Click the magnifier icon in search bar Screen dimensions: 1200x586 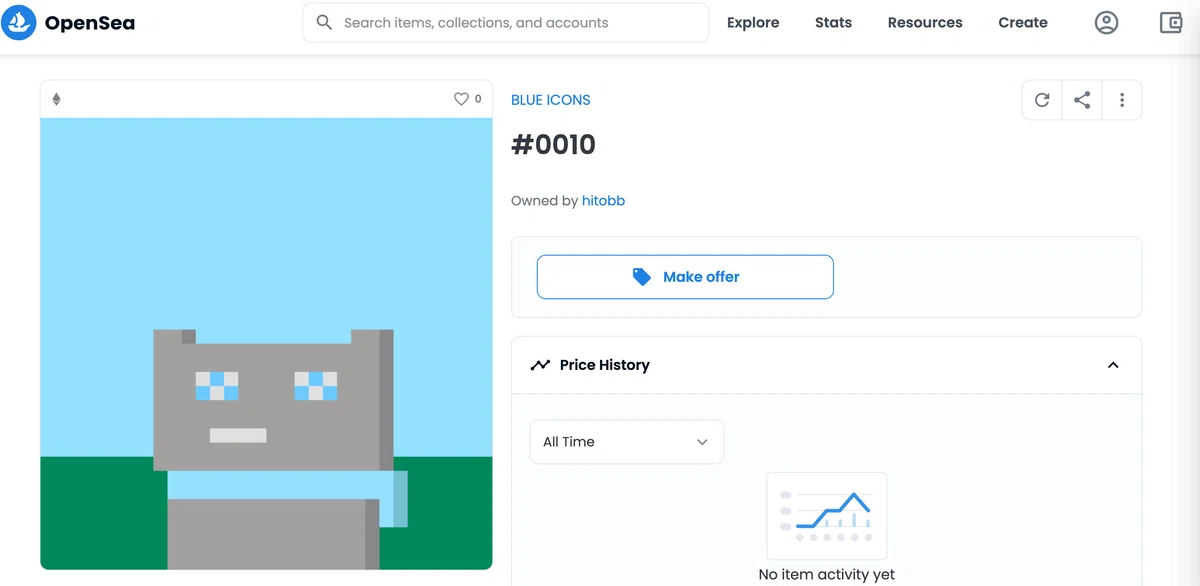pos(324,22)
